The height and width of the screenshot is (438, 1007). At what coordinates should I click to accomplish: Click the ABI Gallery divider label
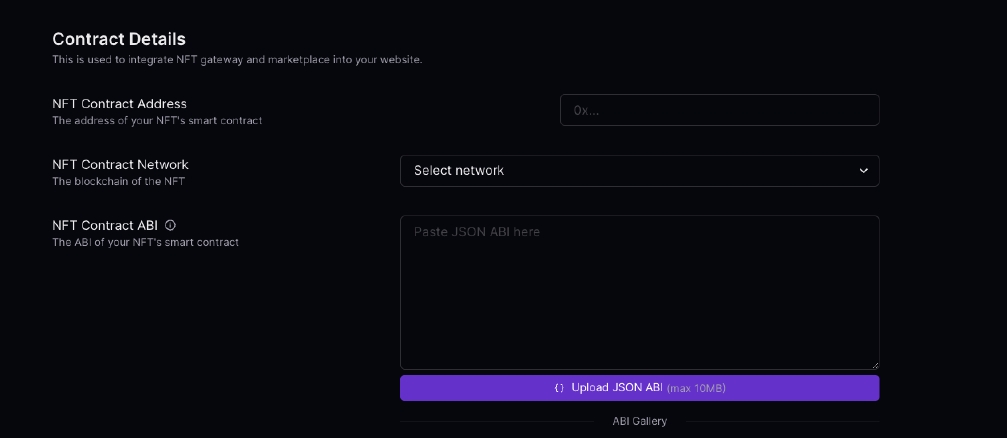[x=639, y=421]
